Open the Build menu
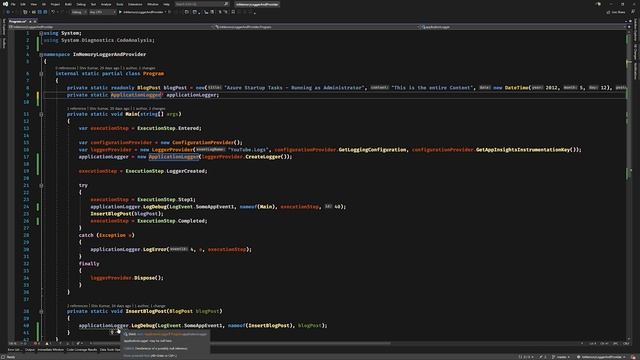The image size is (640, 360). 68,4
